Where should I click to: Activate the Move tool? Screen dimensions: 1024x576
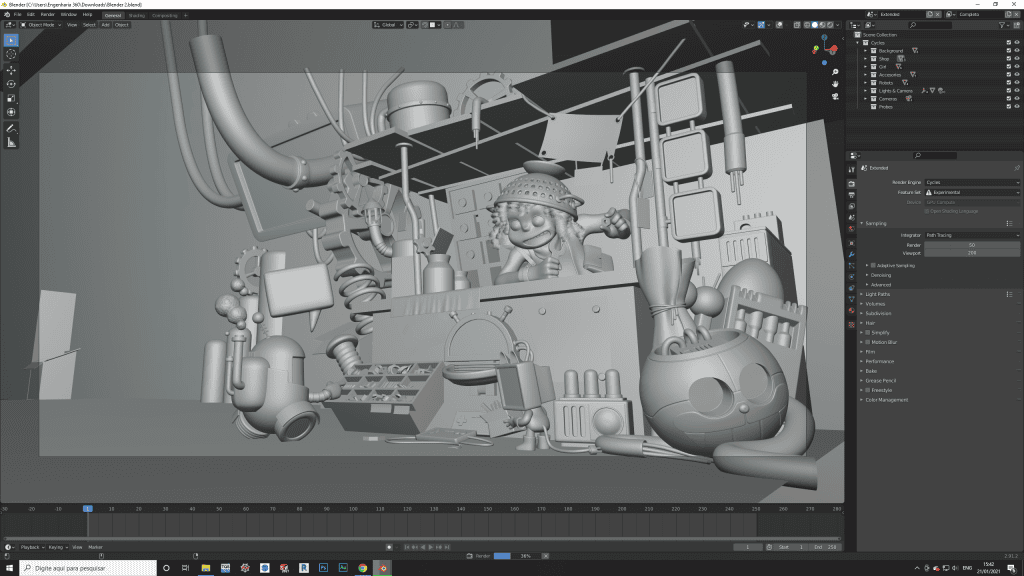click(x=11, y=70)
